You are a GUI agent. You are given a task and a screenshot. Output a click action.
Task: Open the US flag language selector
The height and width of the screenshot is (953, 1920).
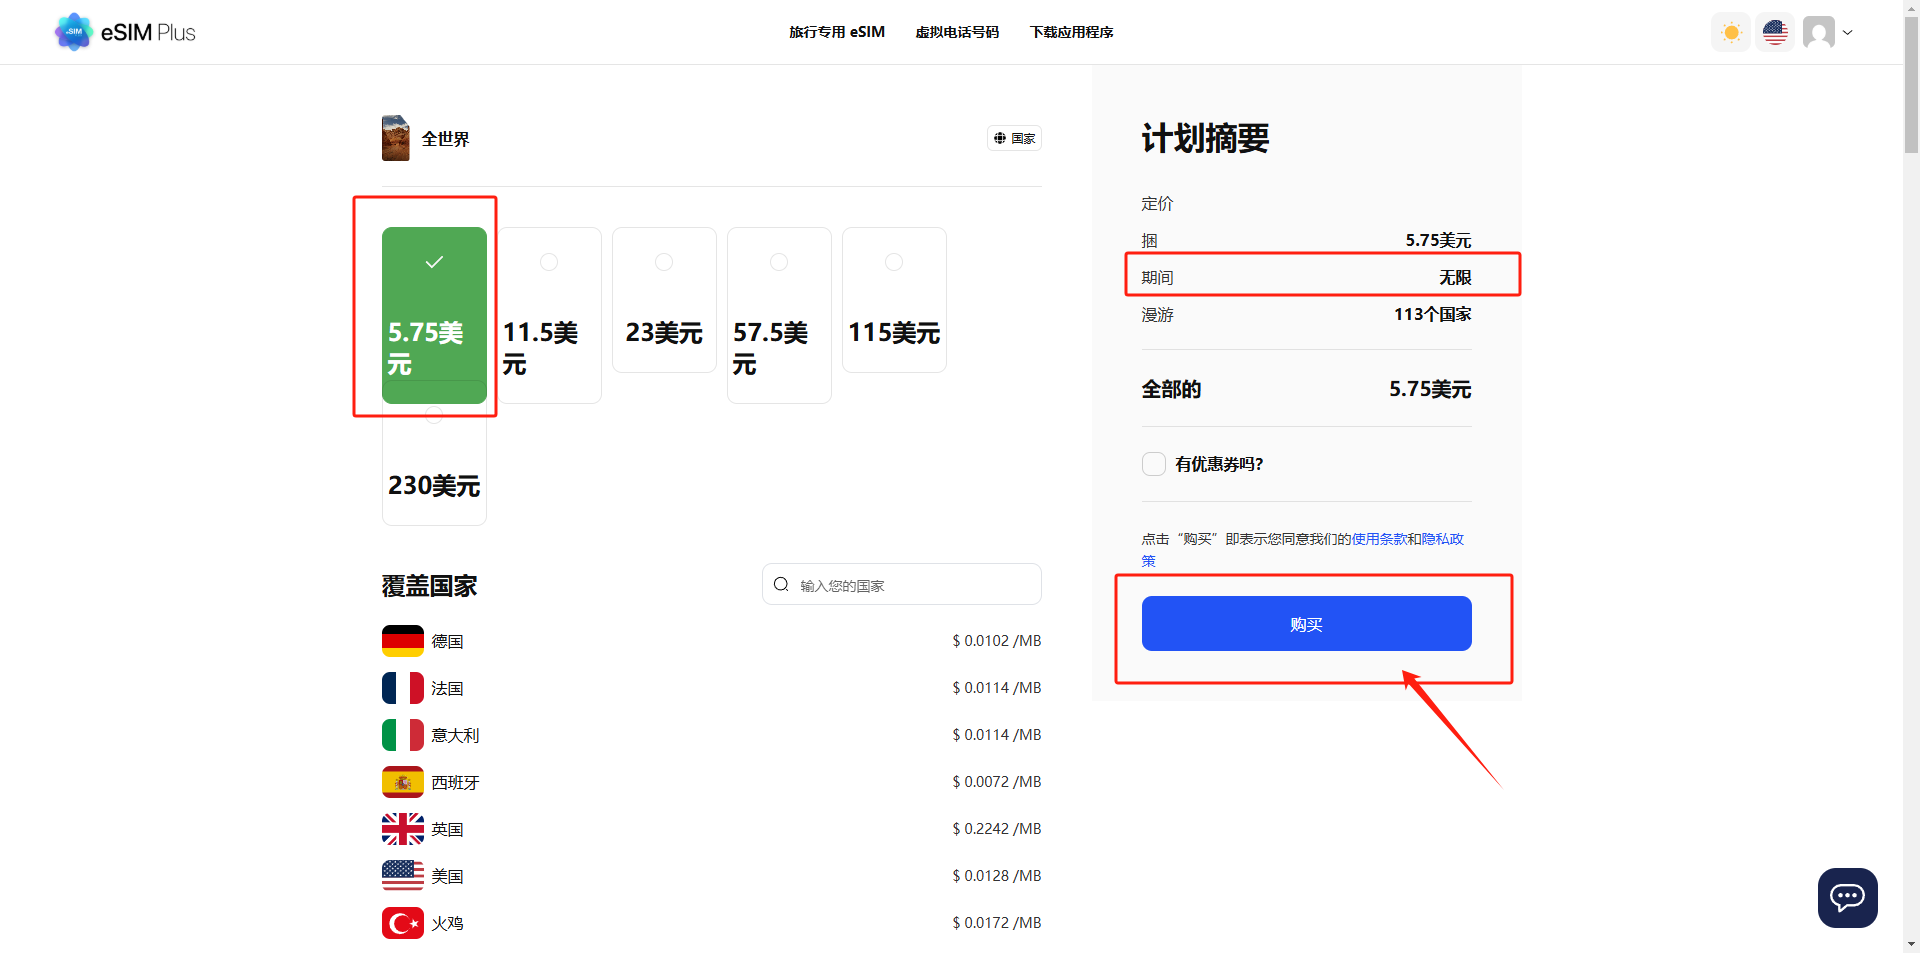(1775, 32)
